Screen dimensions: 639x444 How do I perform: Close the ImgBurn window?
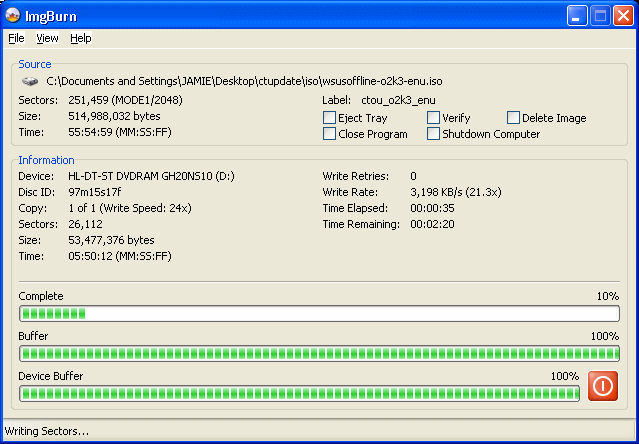[624, 16]
